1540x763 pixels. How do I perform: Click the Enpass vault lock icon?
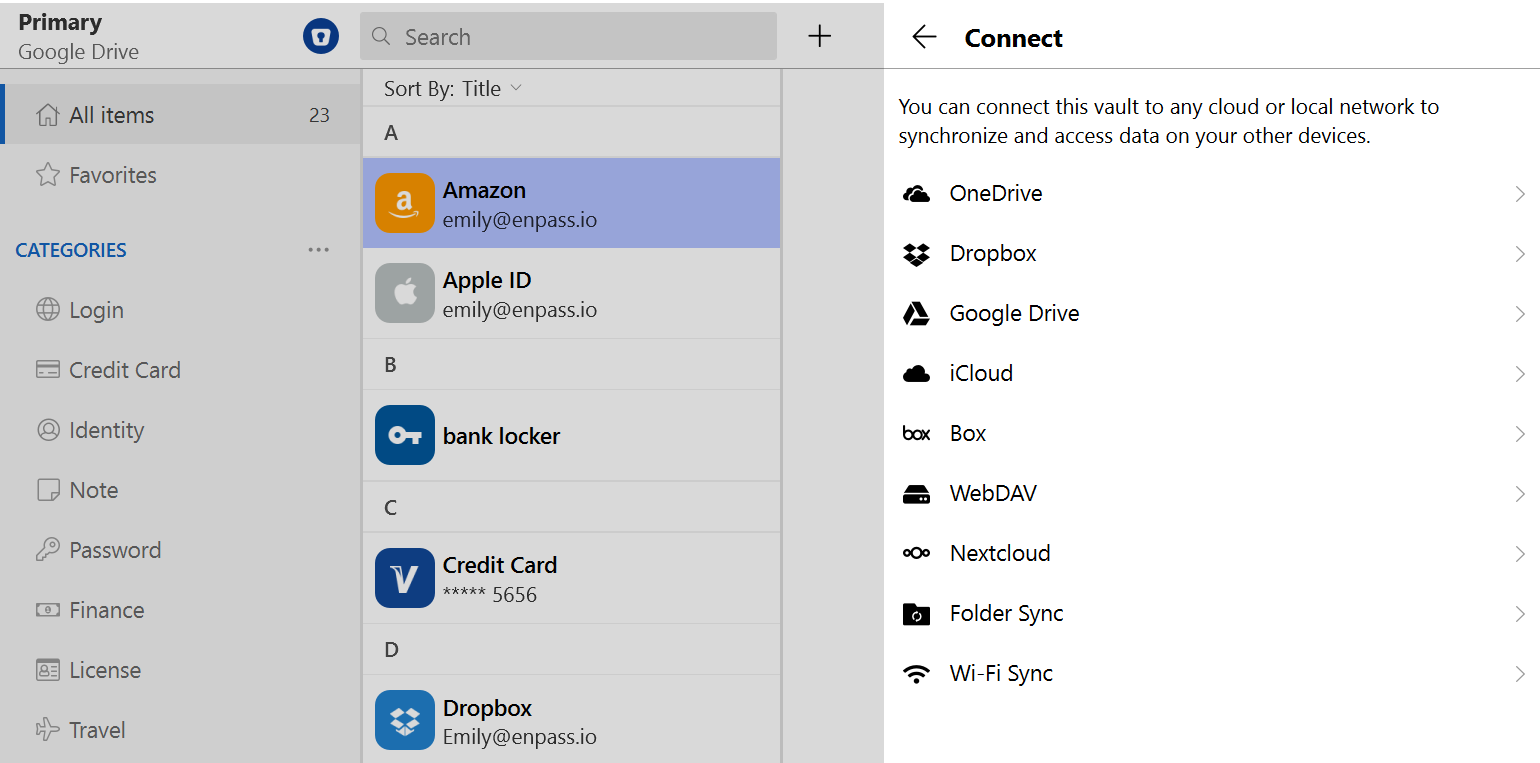[321, 37]
